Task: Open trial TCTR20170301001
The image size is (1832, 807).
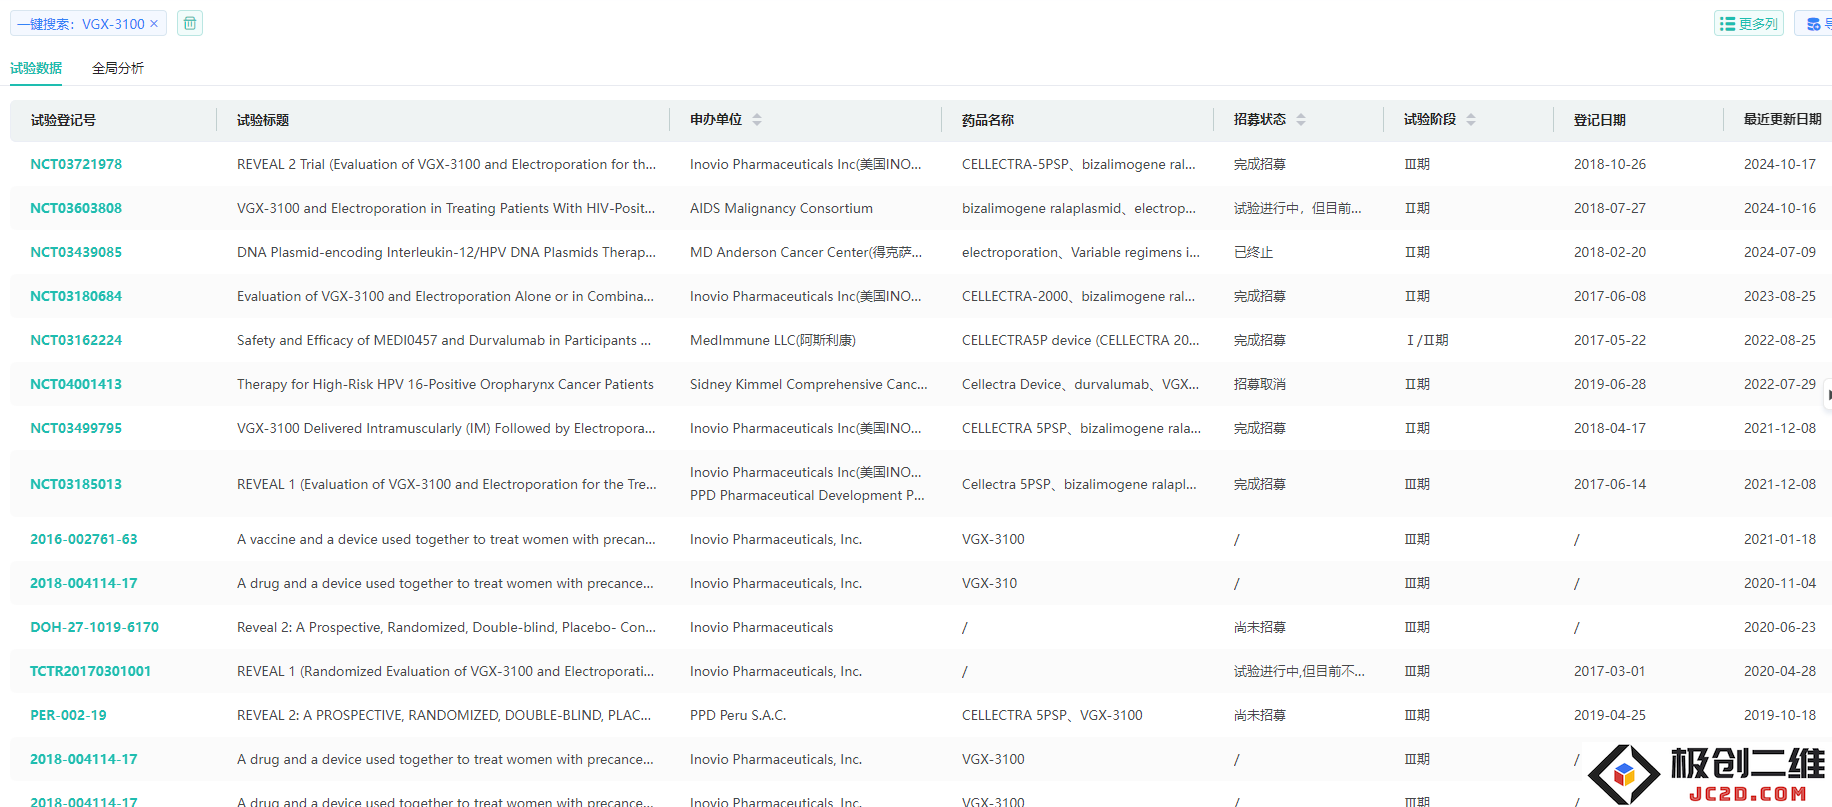Action: [x=90, y=671]
